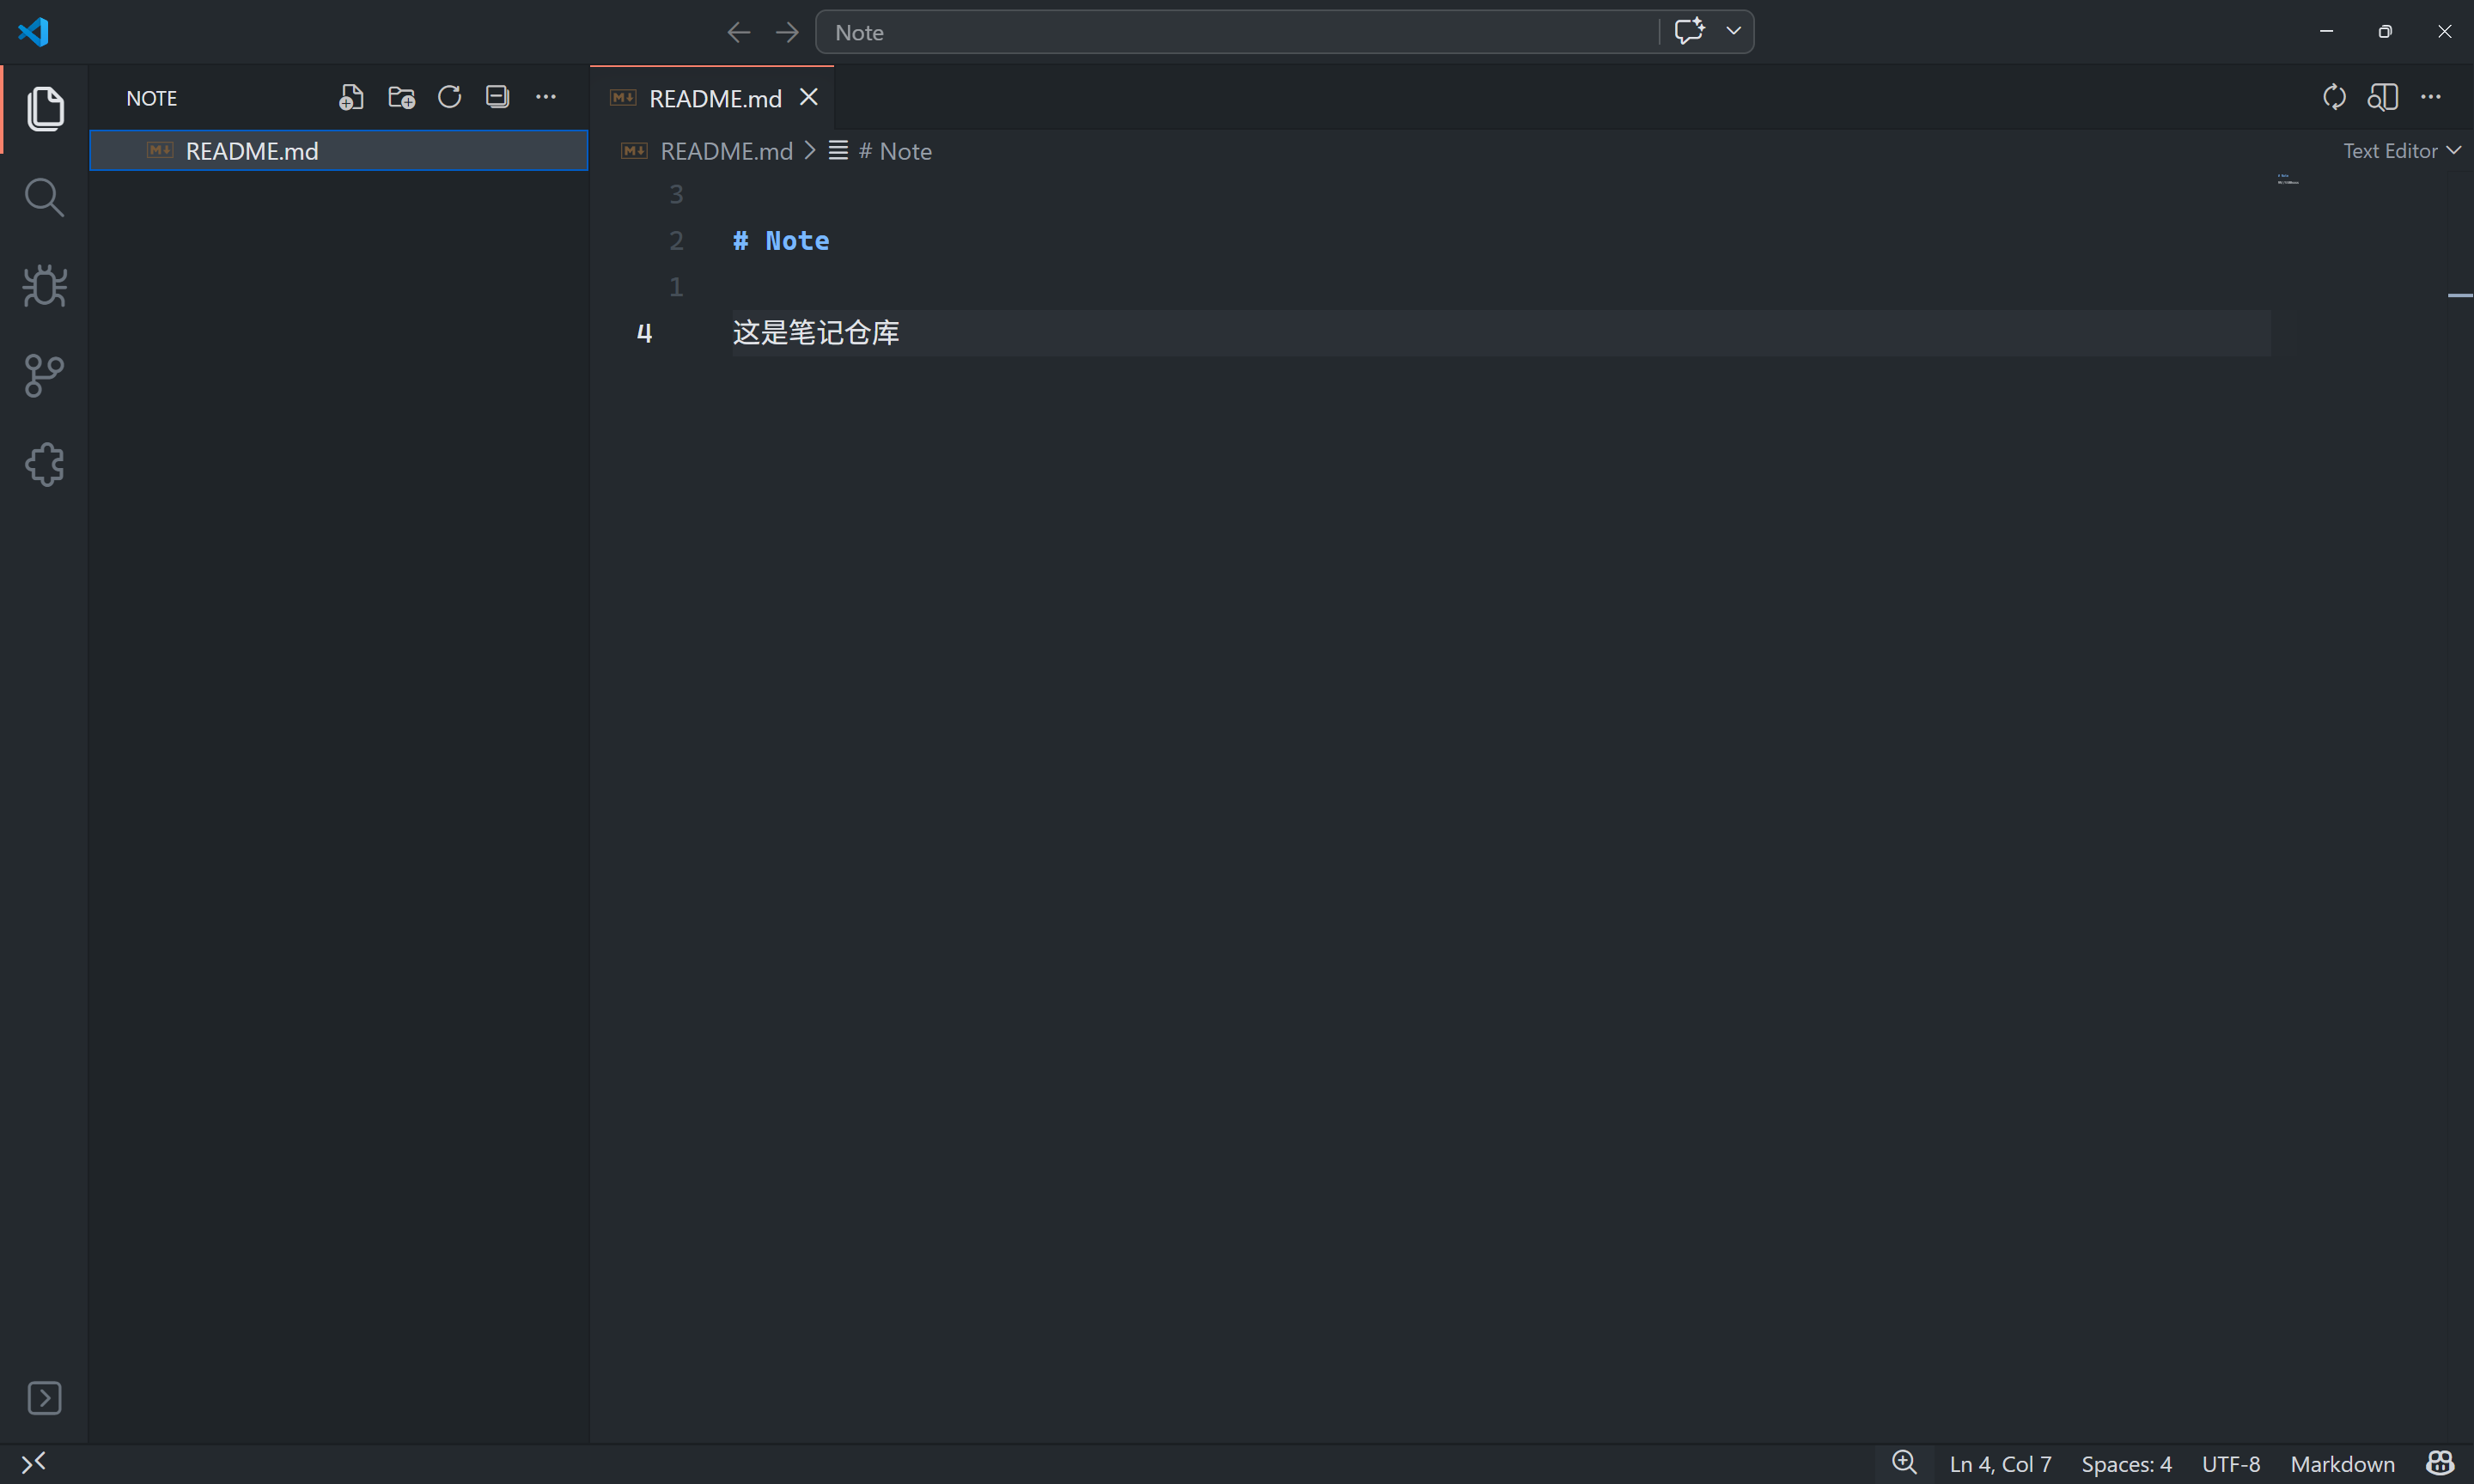Click the README.md breadcrumb item
2474x1484 pixels.
click(x=707, y=151)
